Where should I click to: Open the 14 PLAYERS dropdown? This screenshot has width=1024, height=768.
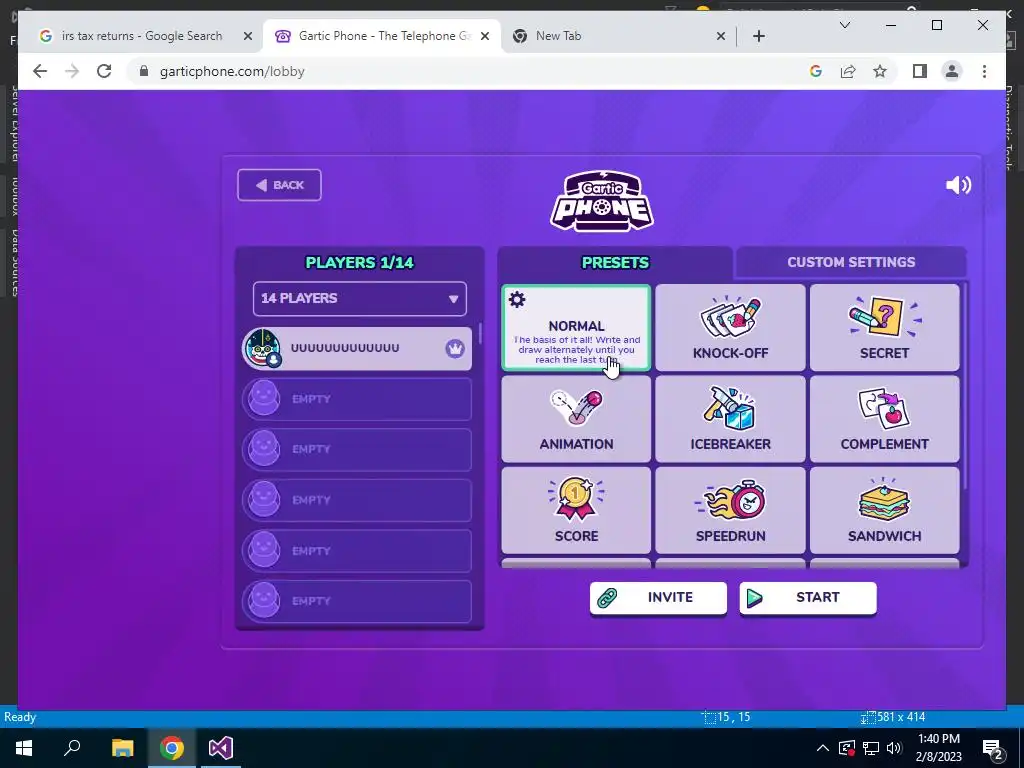click(x=360, y=298)
